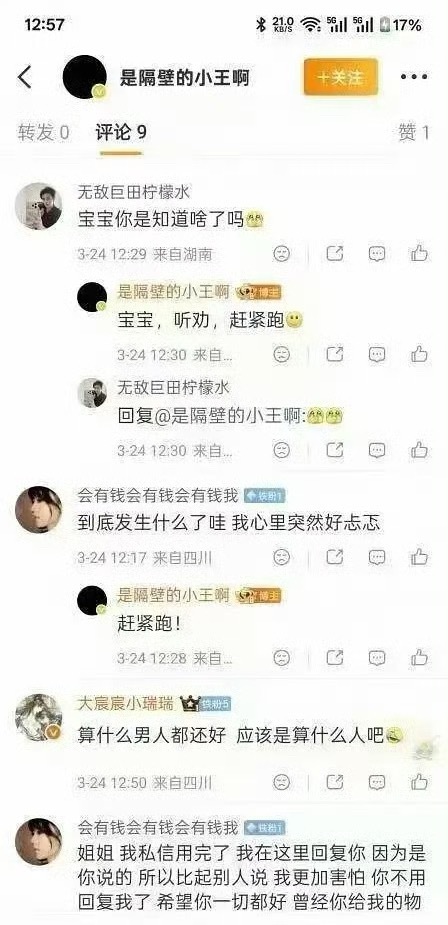Image resolution: width=448 pixels, height=925 pixels.
Task: Dislike the 宝宝你是知道啥了吗 comment
Action: [x=282, y=254]
